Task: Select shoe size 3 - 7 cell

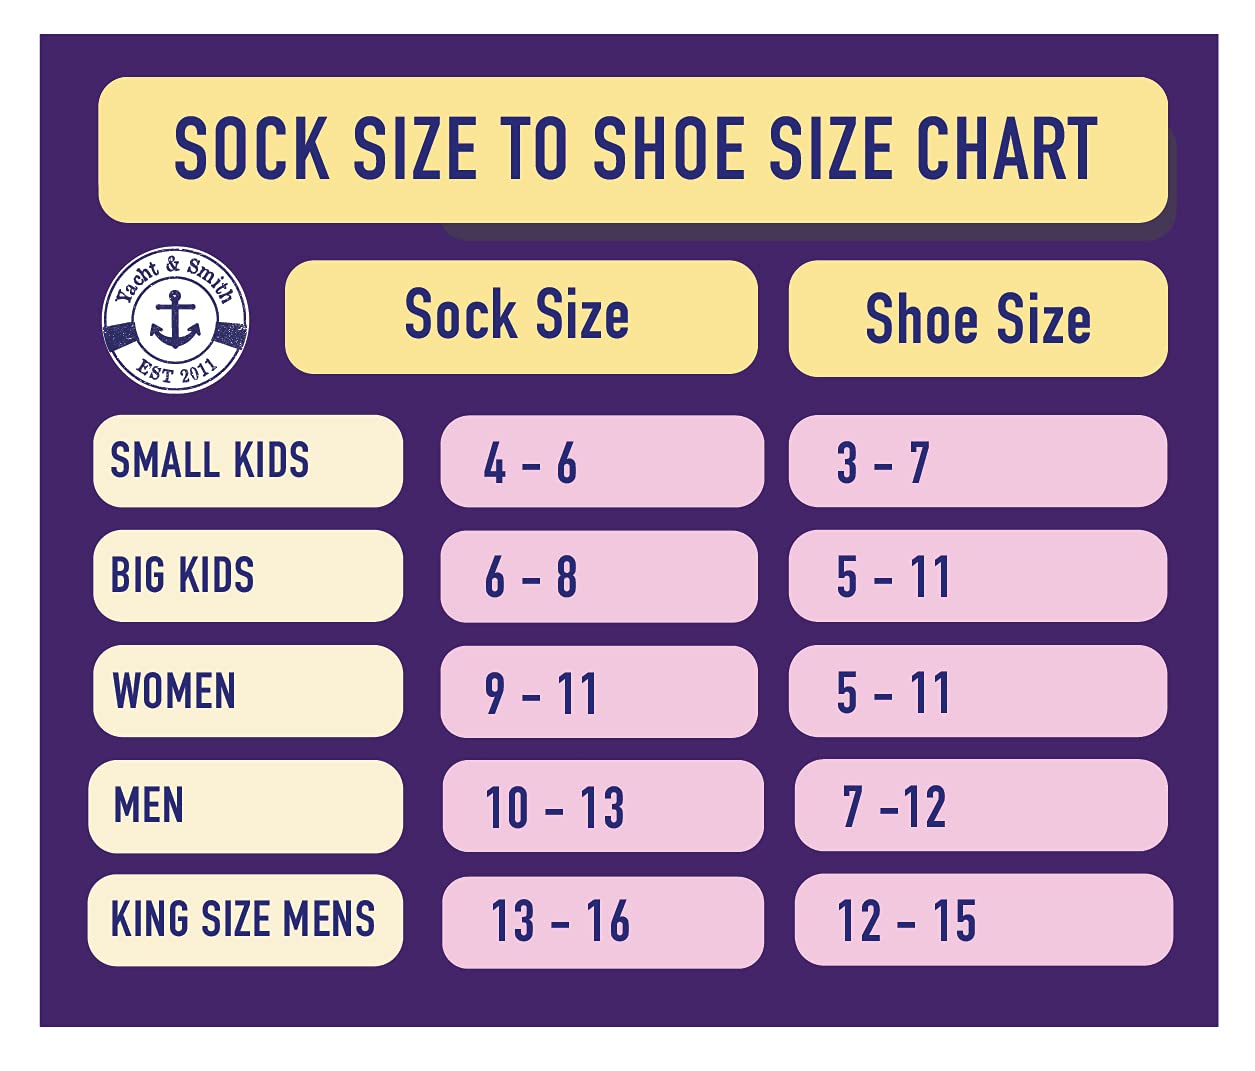Action: pos(977,461)
